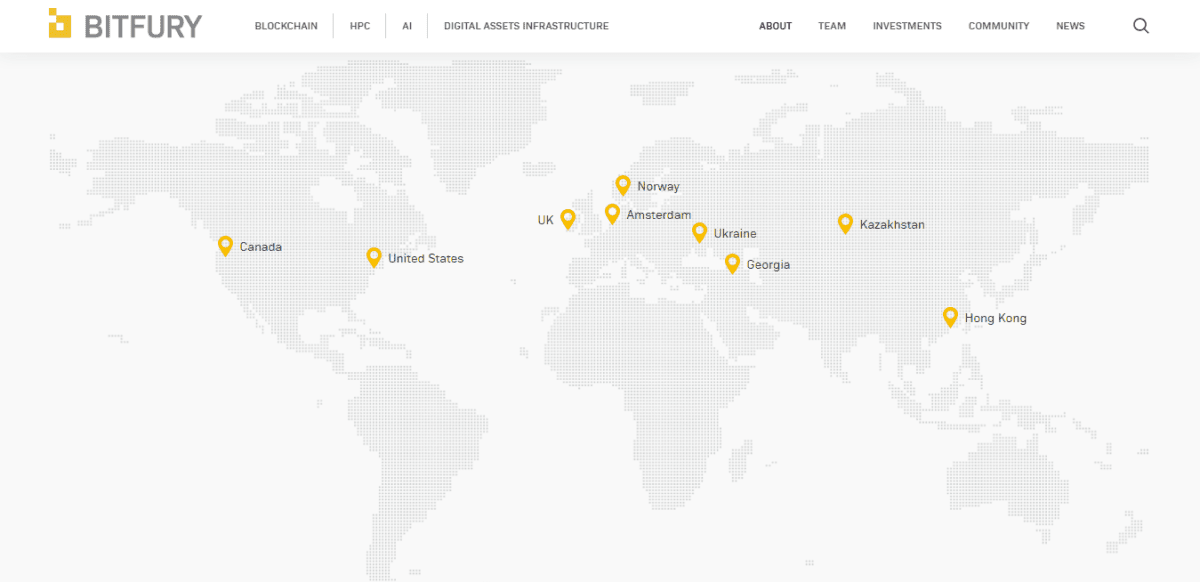The height and width of the screenshot is (582, 1200).
Task: Open the search magnifier icon
Action: pos(1141,26)
